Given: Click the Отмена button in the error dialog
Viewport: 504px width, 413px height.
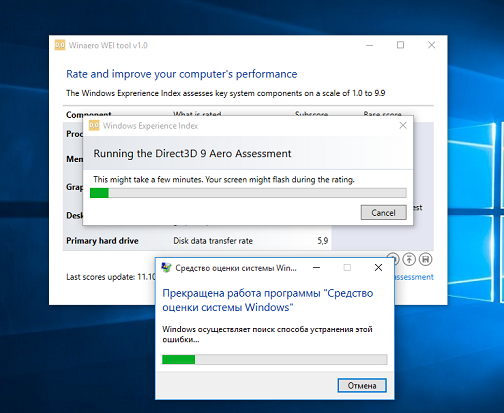Looking at the screenshot, I should pyautogui.click(x=362, y=386).
